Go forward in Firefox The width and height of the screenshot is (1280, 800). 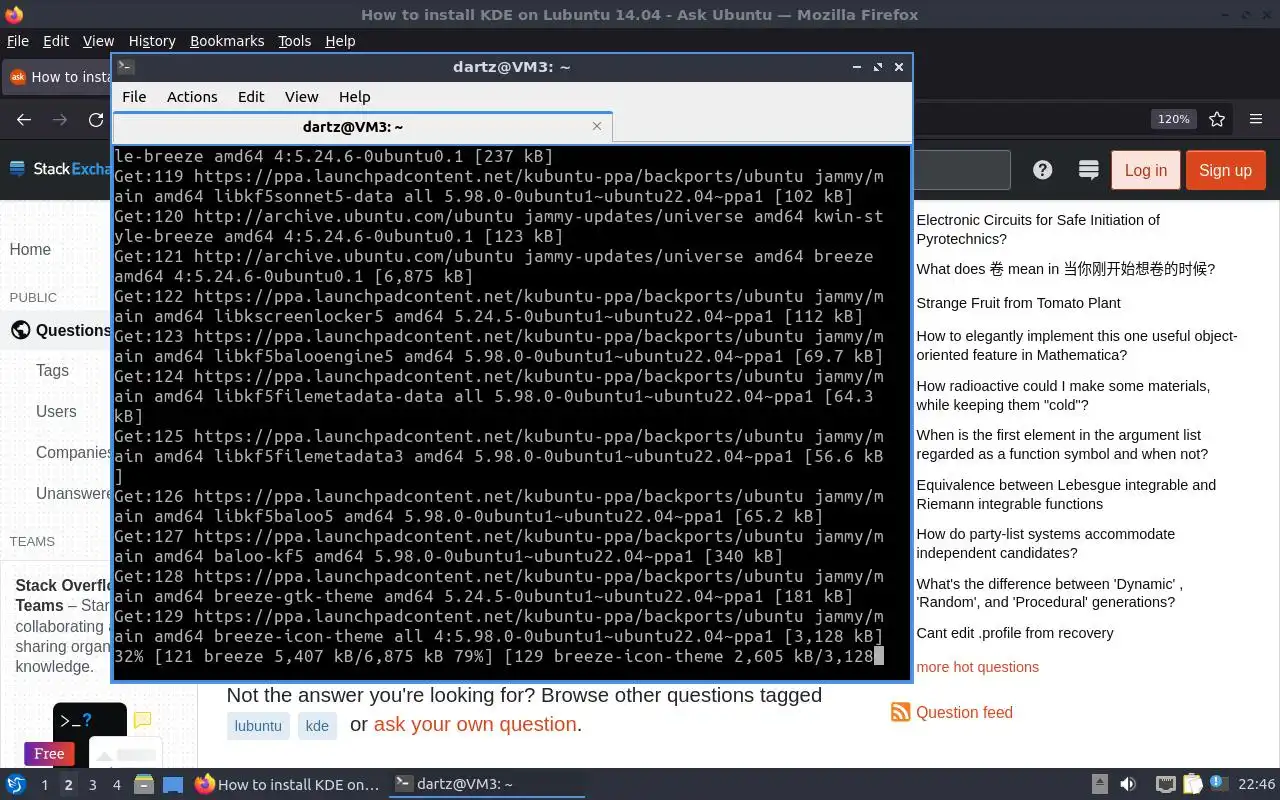60,119
